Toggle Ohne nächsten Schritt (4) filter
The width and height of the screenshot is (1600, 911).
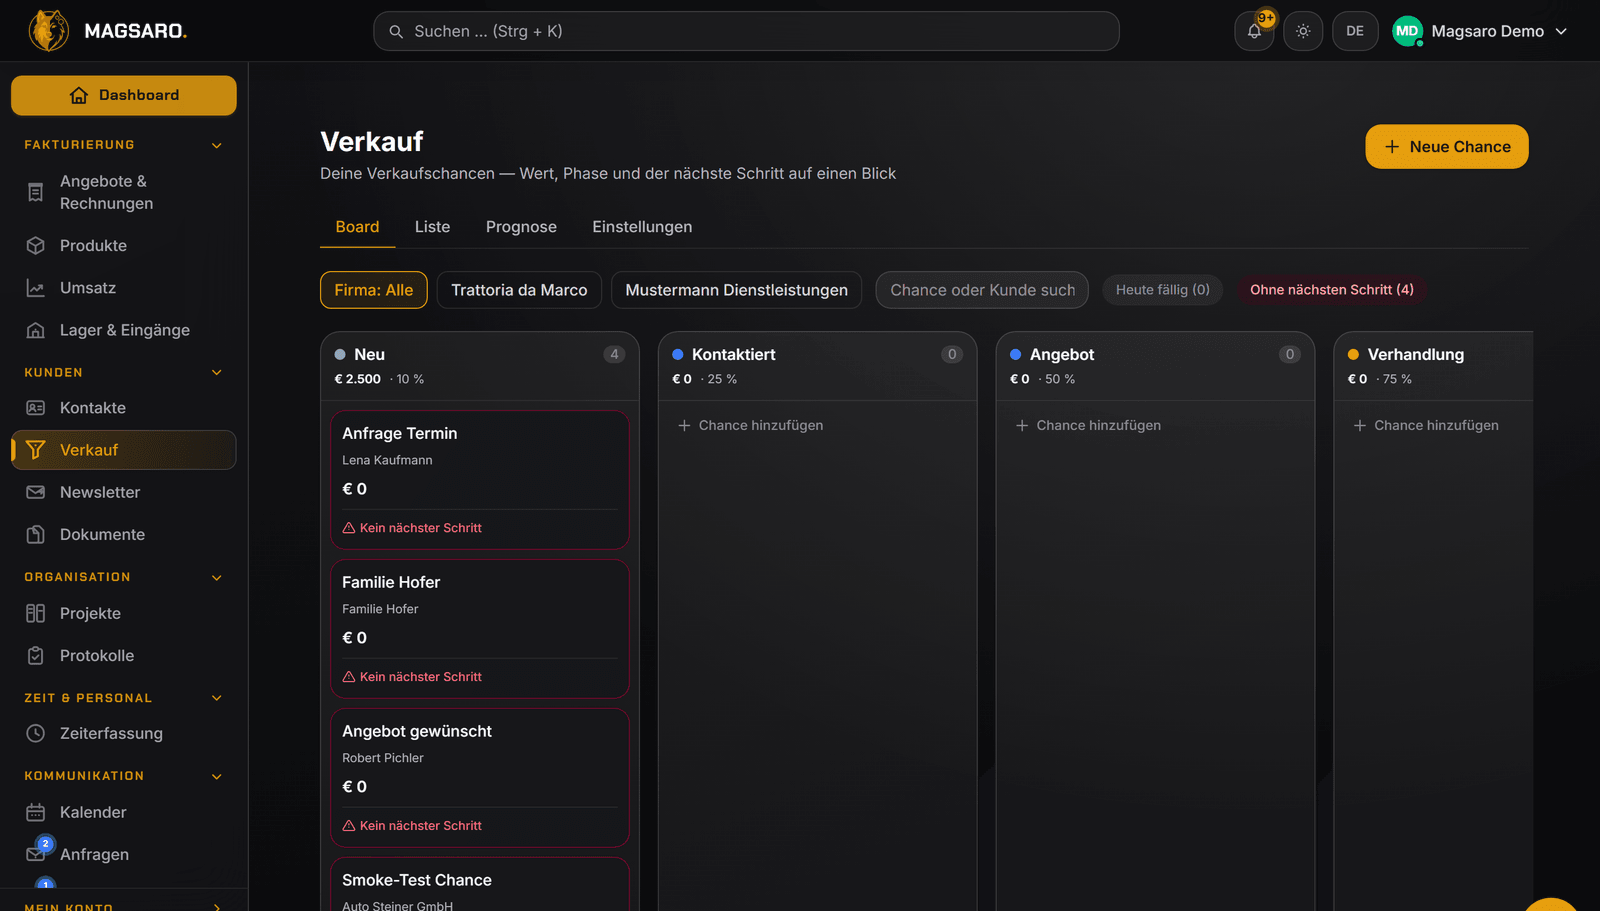(x=1331, y=290)
